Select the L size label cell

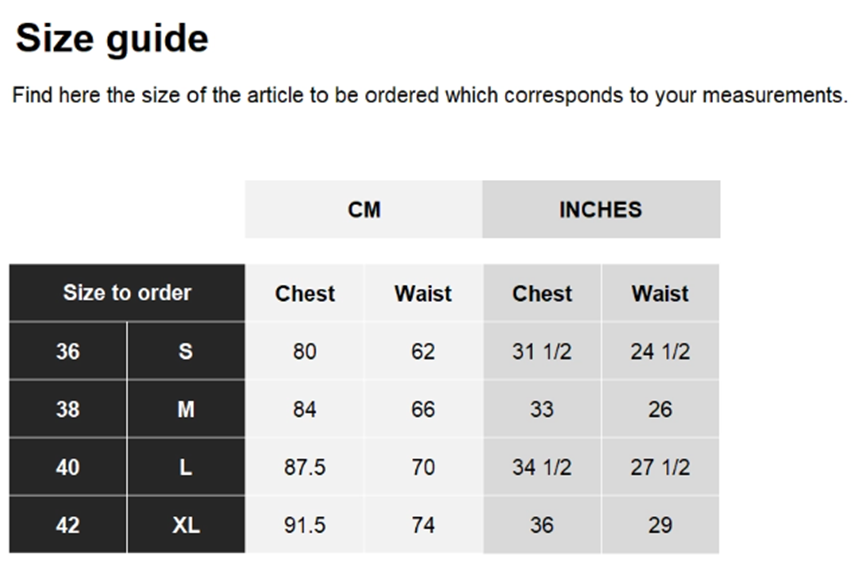click(186, 467)
